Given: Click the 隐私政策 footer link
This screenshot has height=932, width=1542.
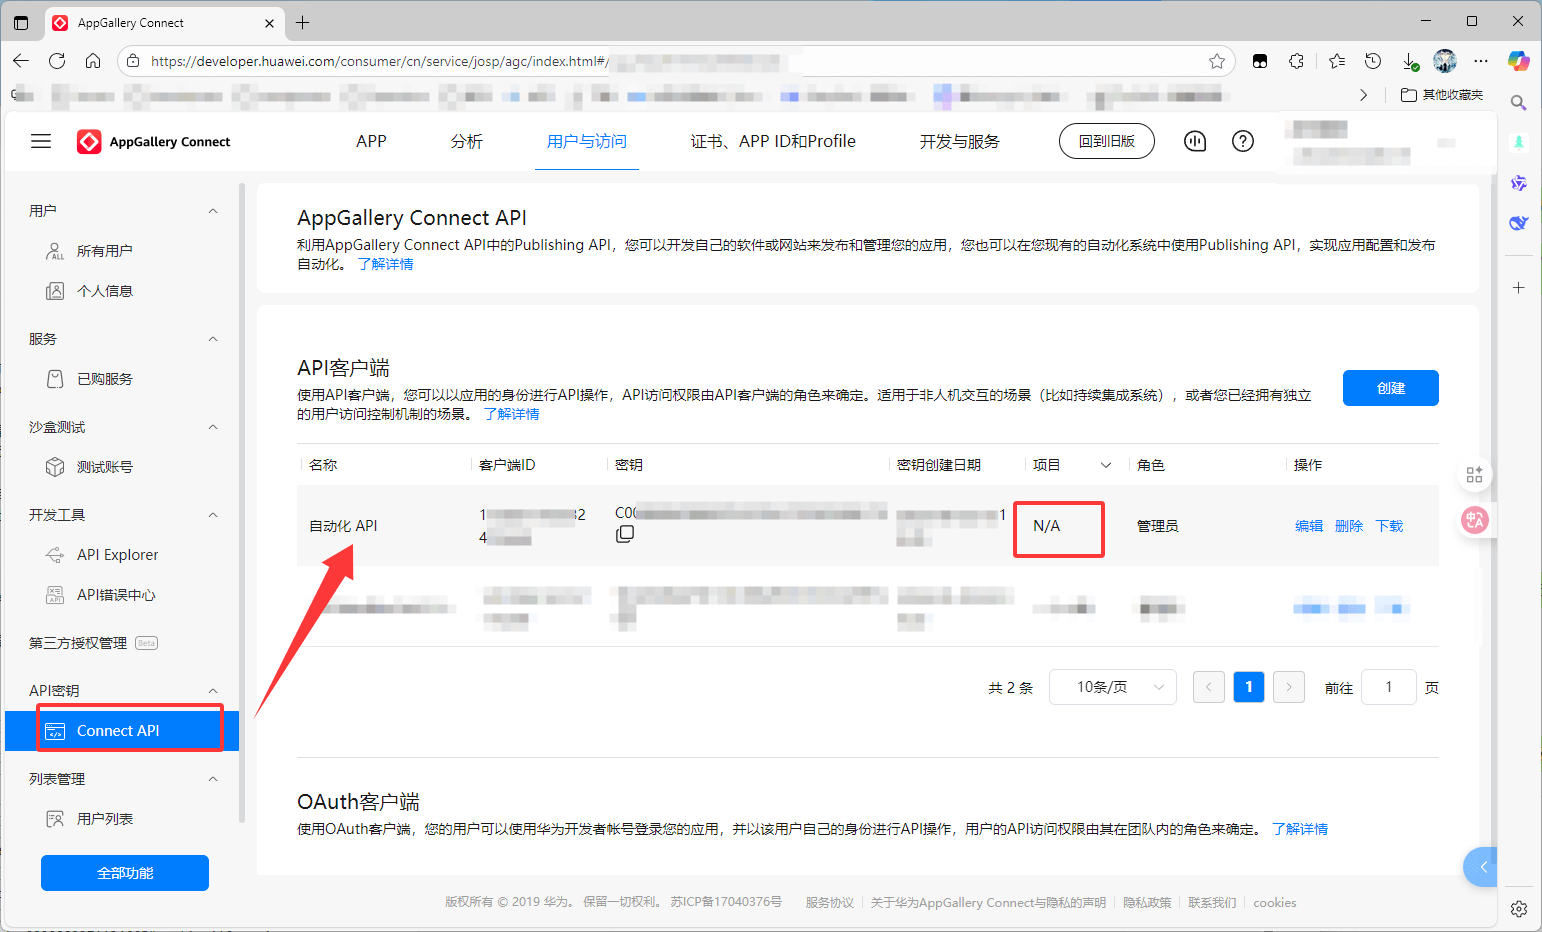Looking at the screenshot, I should tap(1147, 903).
